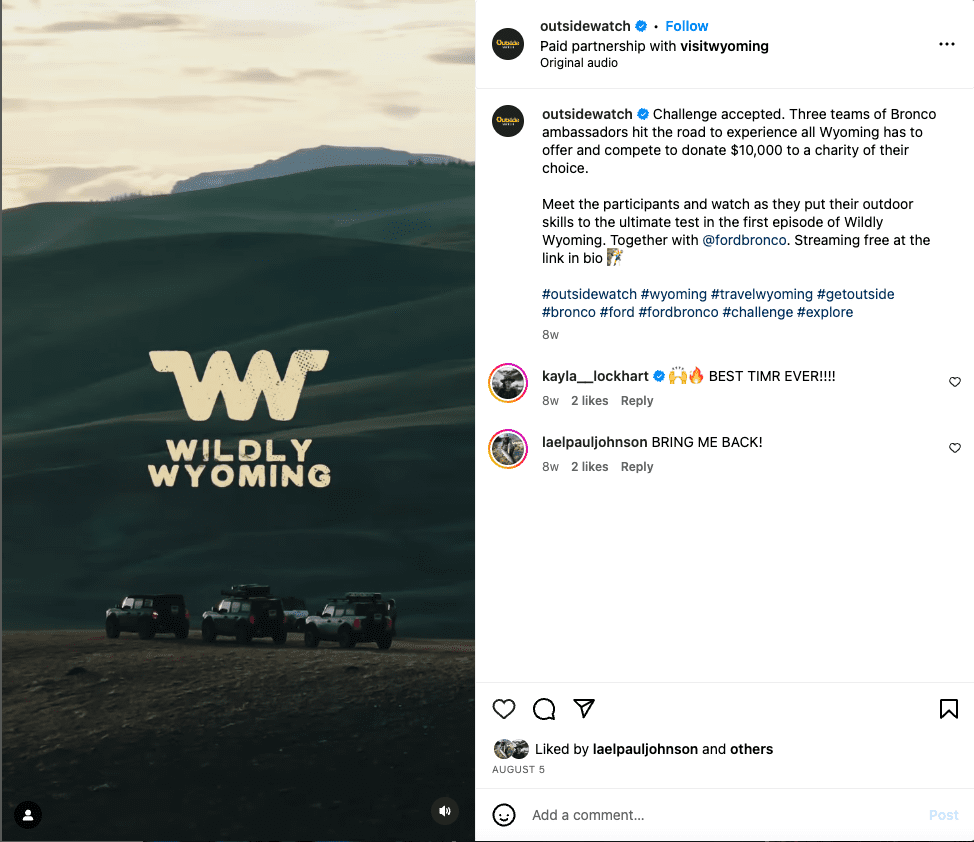
Task: Like the post with heart icon
Action: [504, 708]
